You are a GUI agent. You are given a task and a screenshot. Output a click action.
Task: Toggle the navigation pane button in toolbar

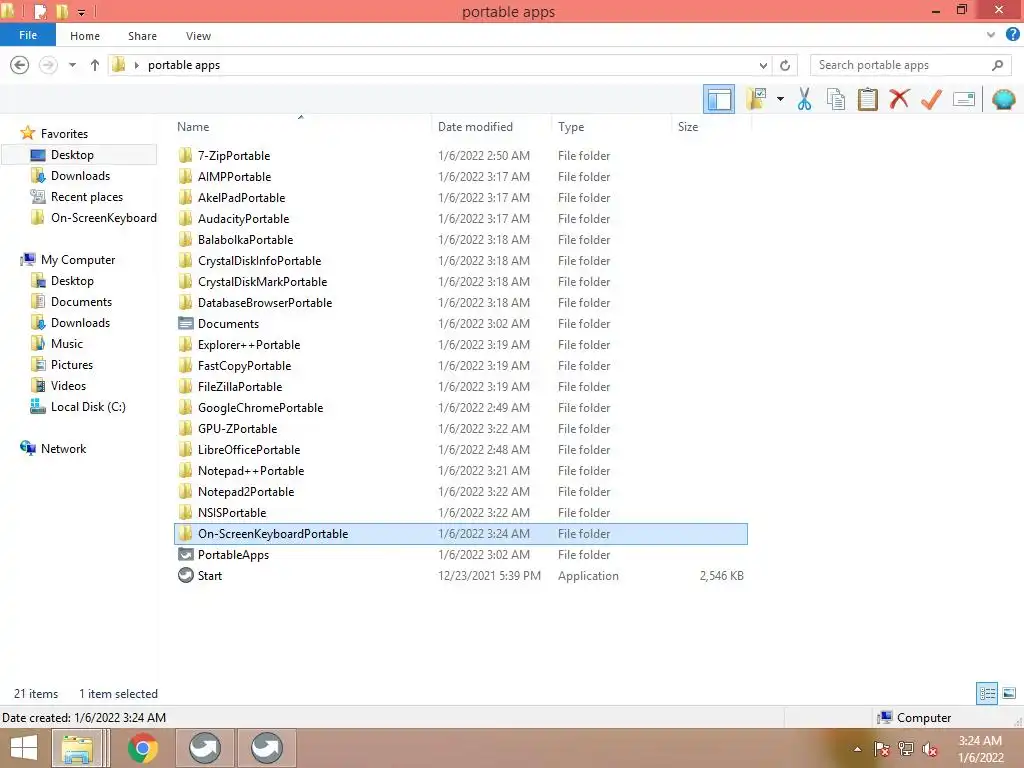[718, 99]
